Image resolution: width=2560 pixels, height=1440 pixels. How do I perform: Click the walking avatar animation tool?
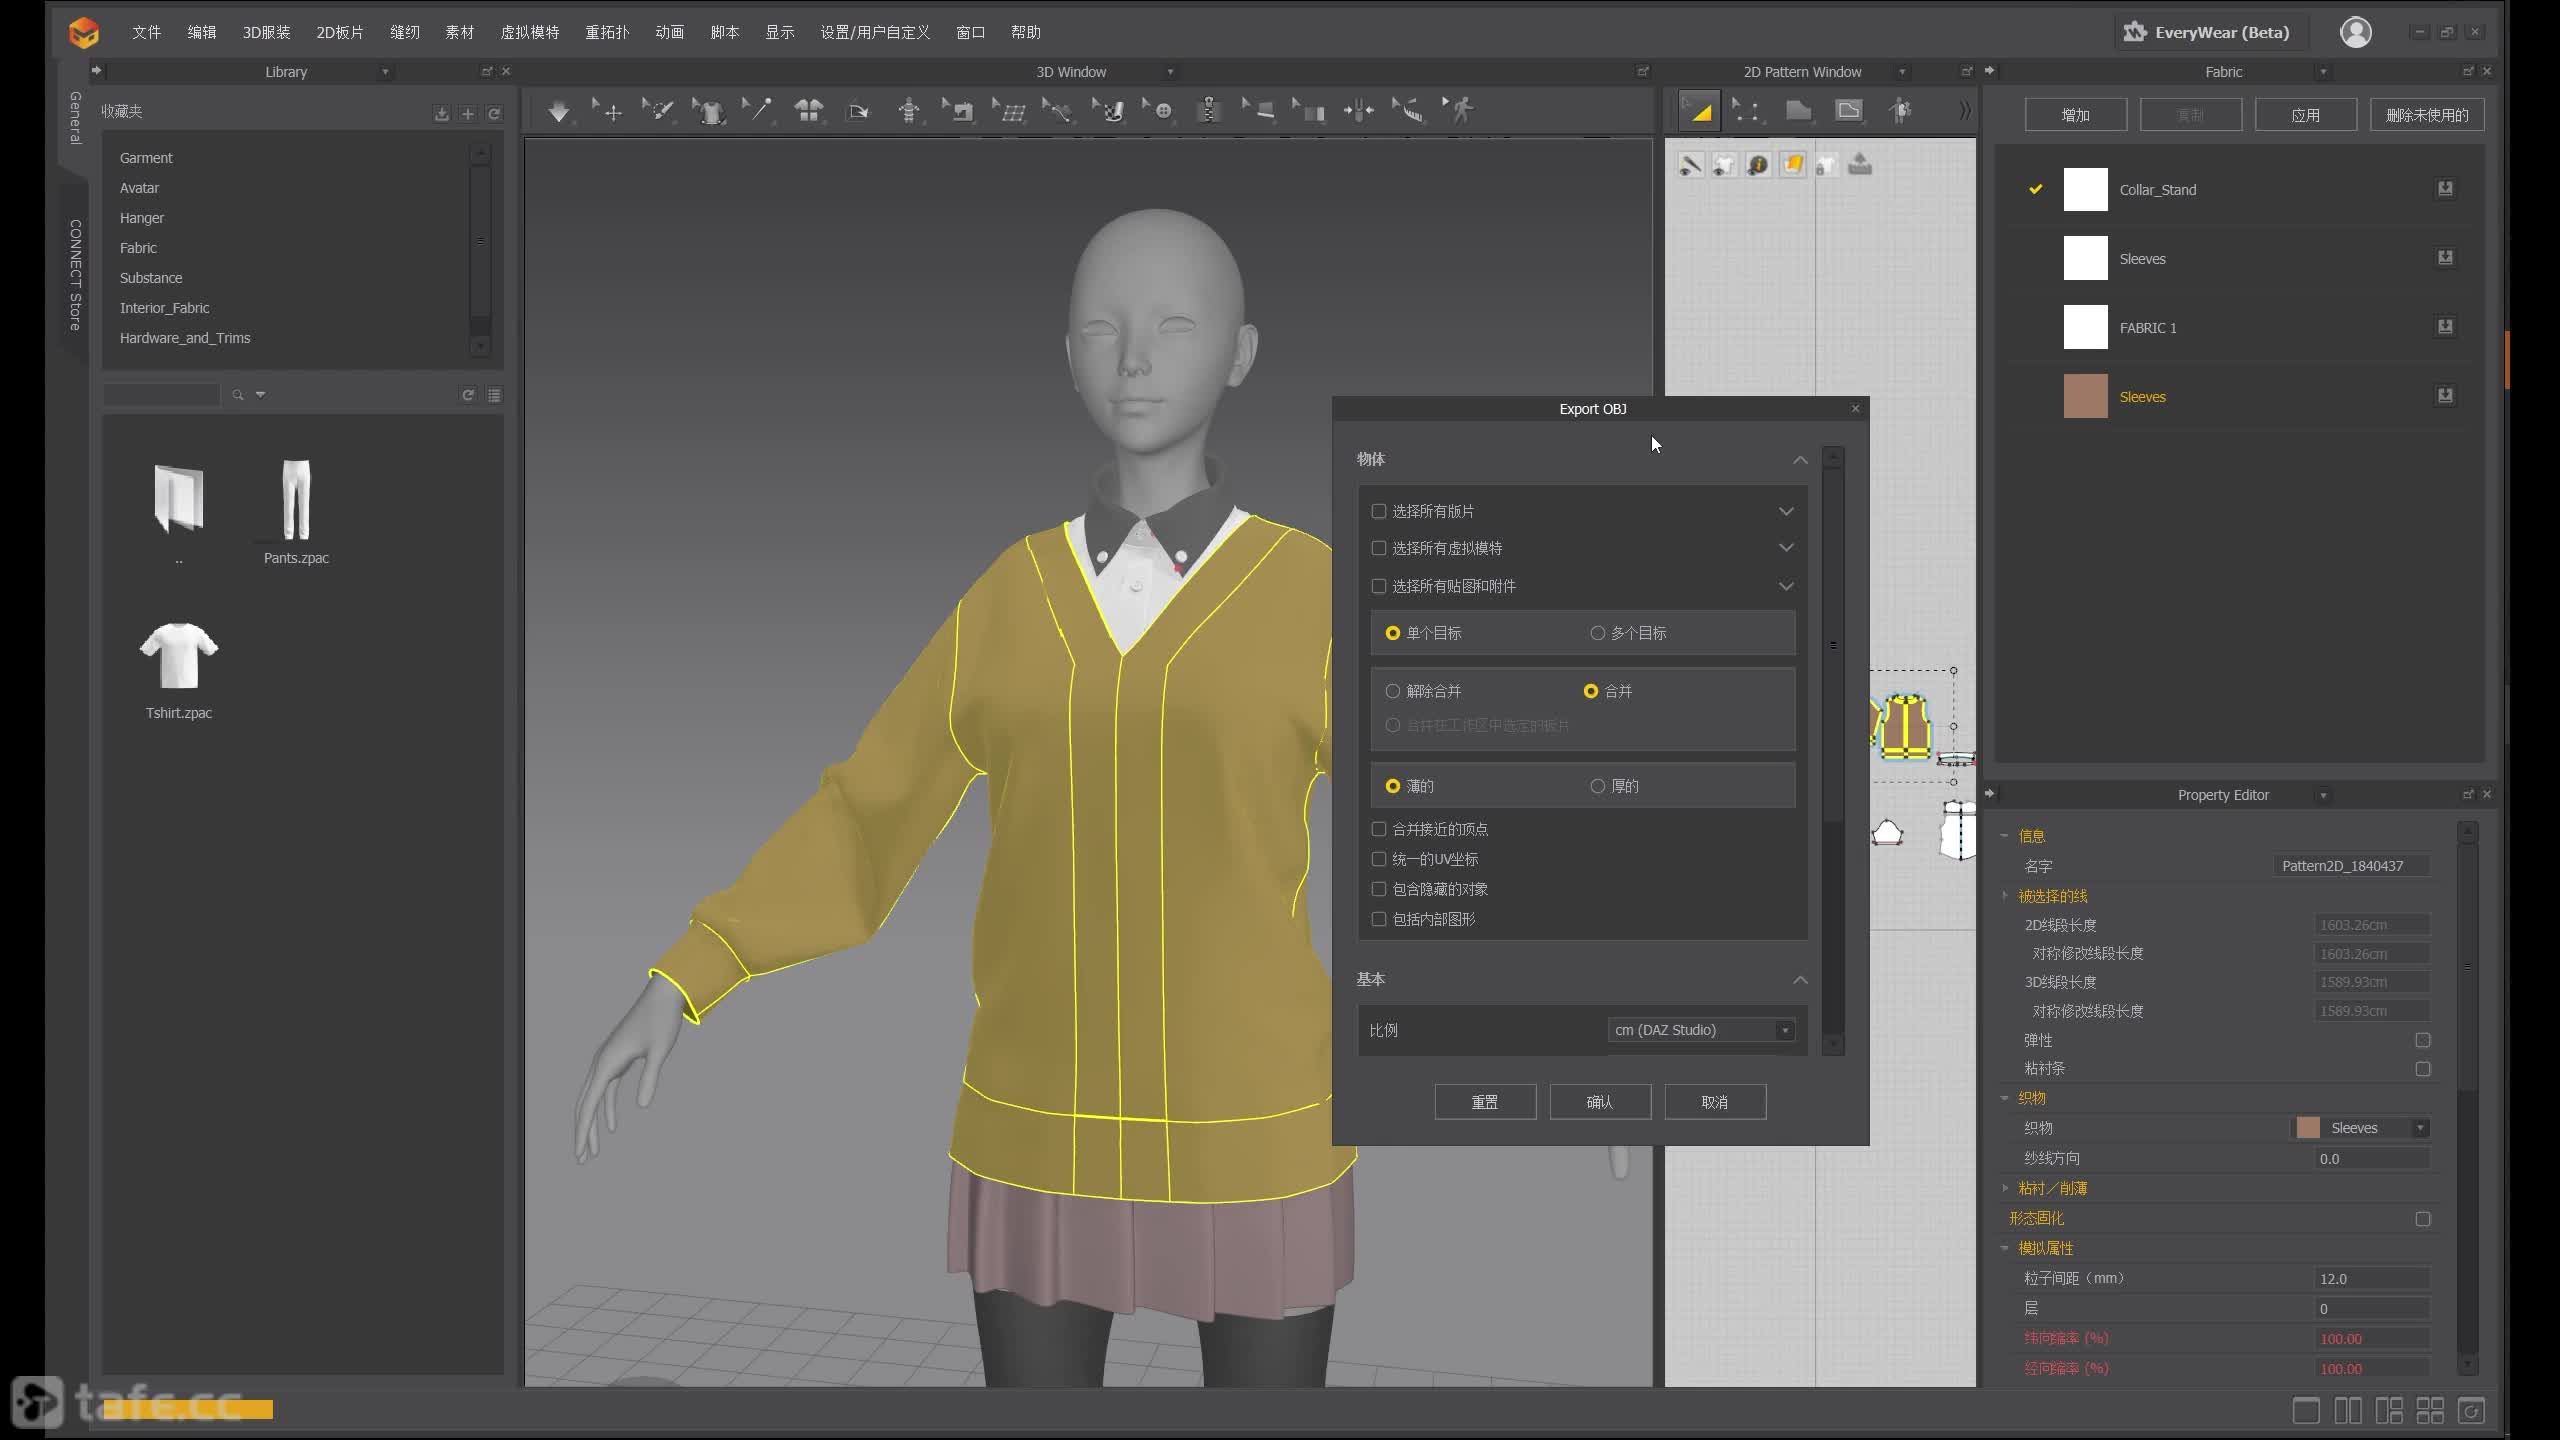[x=1458, y=111]
